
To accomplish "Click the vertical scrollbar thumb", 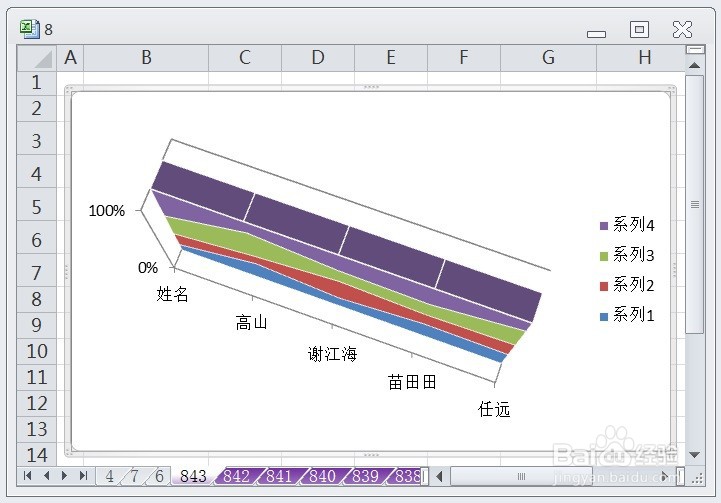I will click(695, 204).
